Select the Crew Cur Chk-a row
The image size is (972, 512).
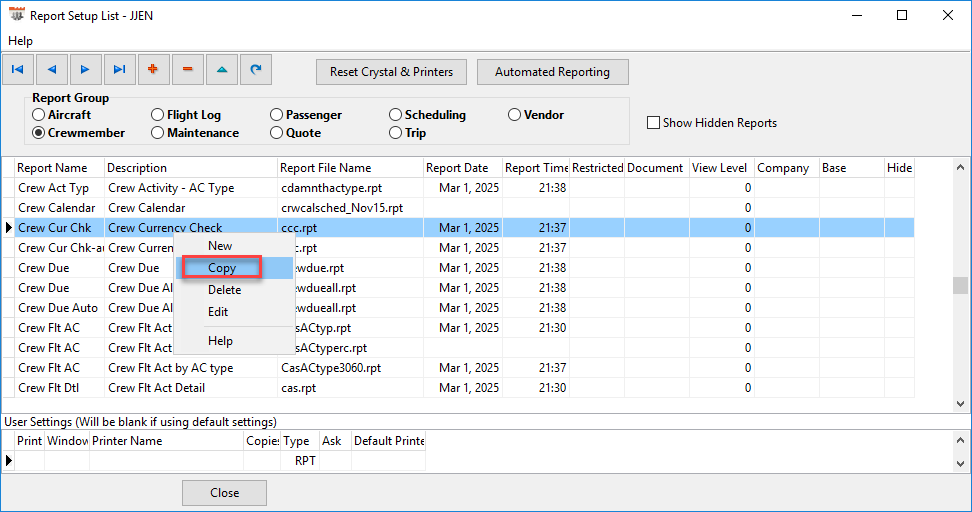[458, 248]
